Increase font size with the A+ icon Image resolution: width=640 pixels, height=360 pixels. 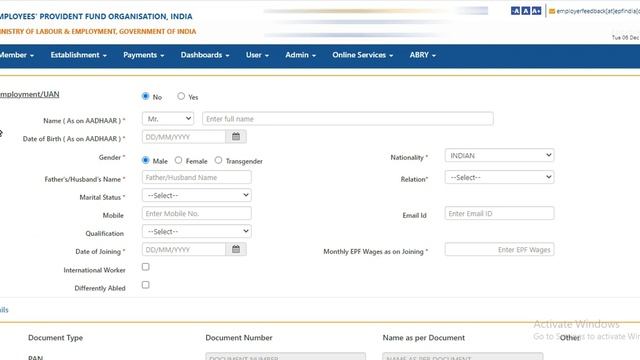point(536,11)
